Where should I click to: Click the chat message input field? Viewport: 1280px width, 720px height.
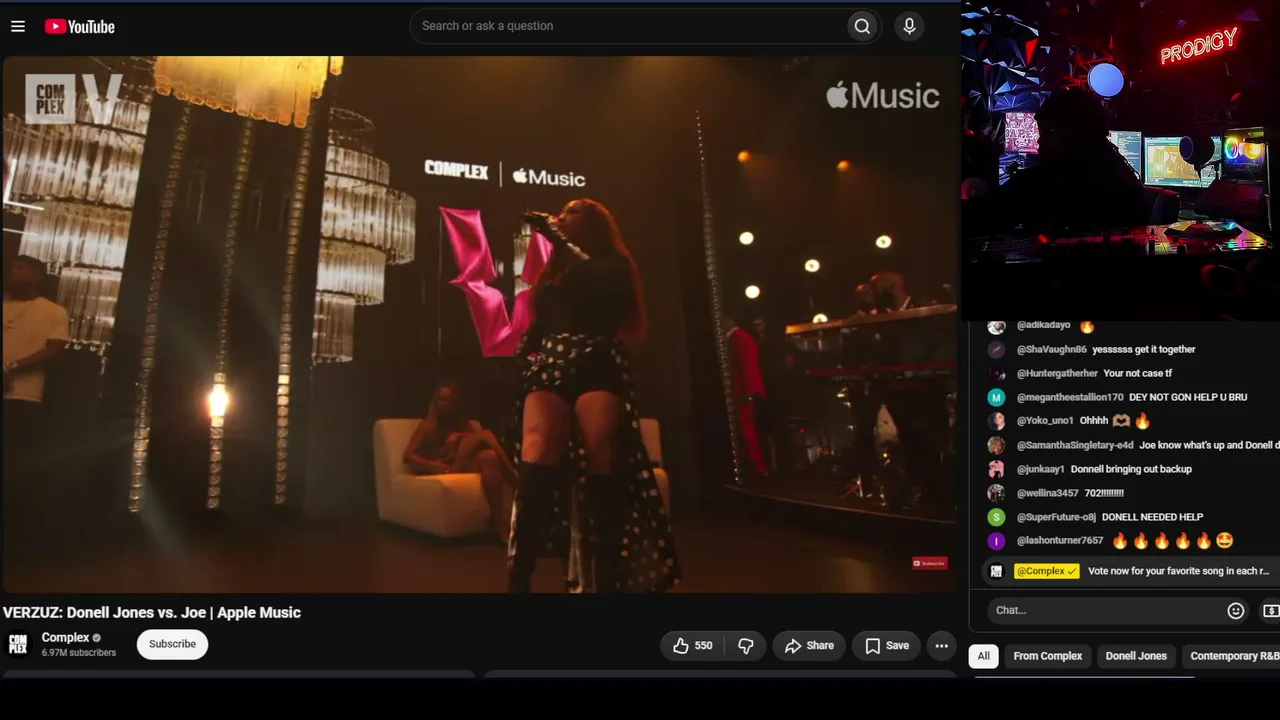click(x=1105, y=610)
